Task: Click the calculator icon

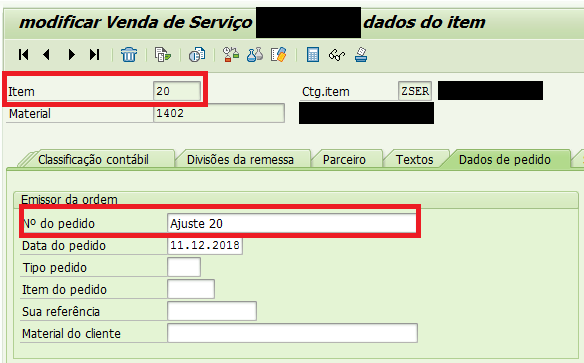Action: [x=313, y=55]
